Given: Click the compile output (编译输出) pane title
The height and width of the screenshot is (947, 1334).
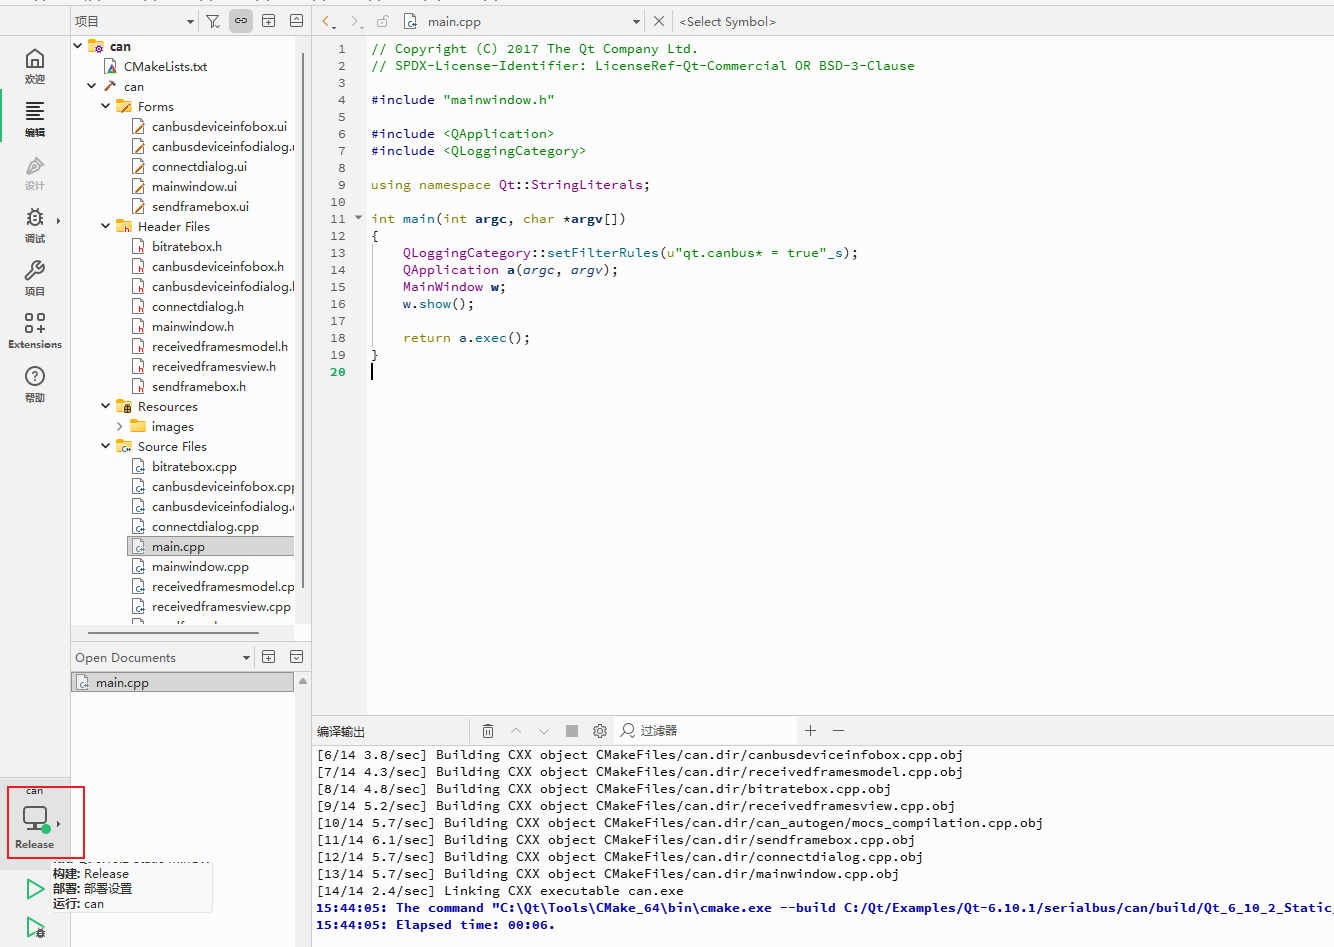Looking at the screenshot, I should click(x=341, y=731).
